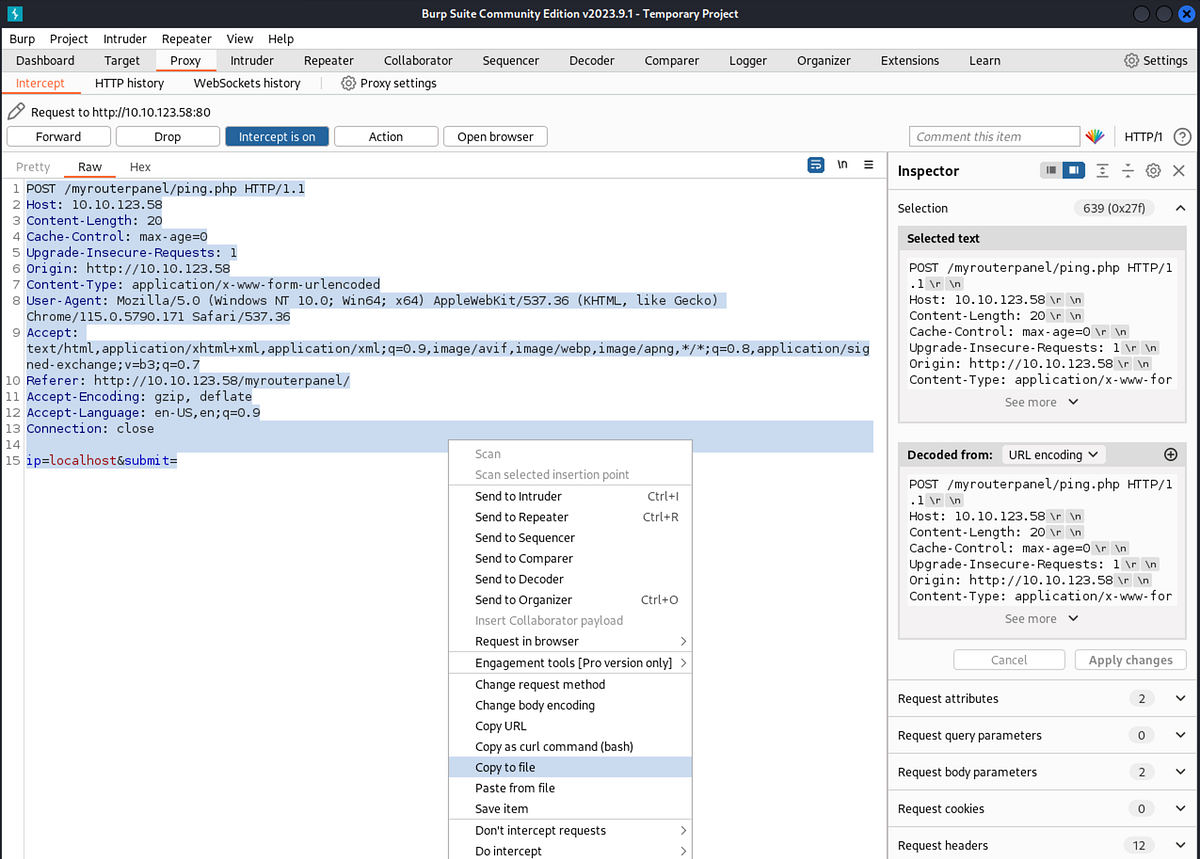
Task: Open Inspector settings gear icon
Action: (1153, 171)
